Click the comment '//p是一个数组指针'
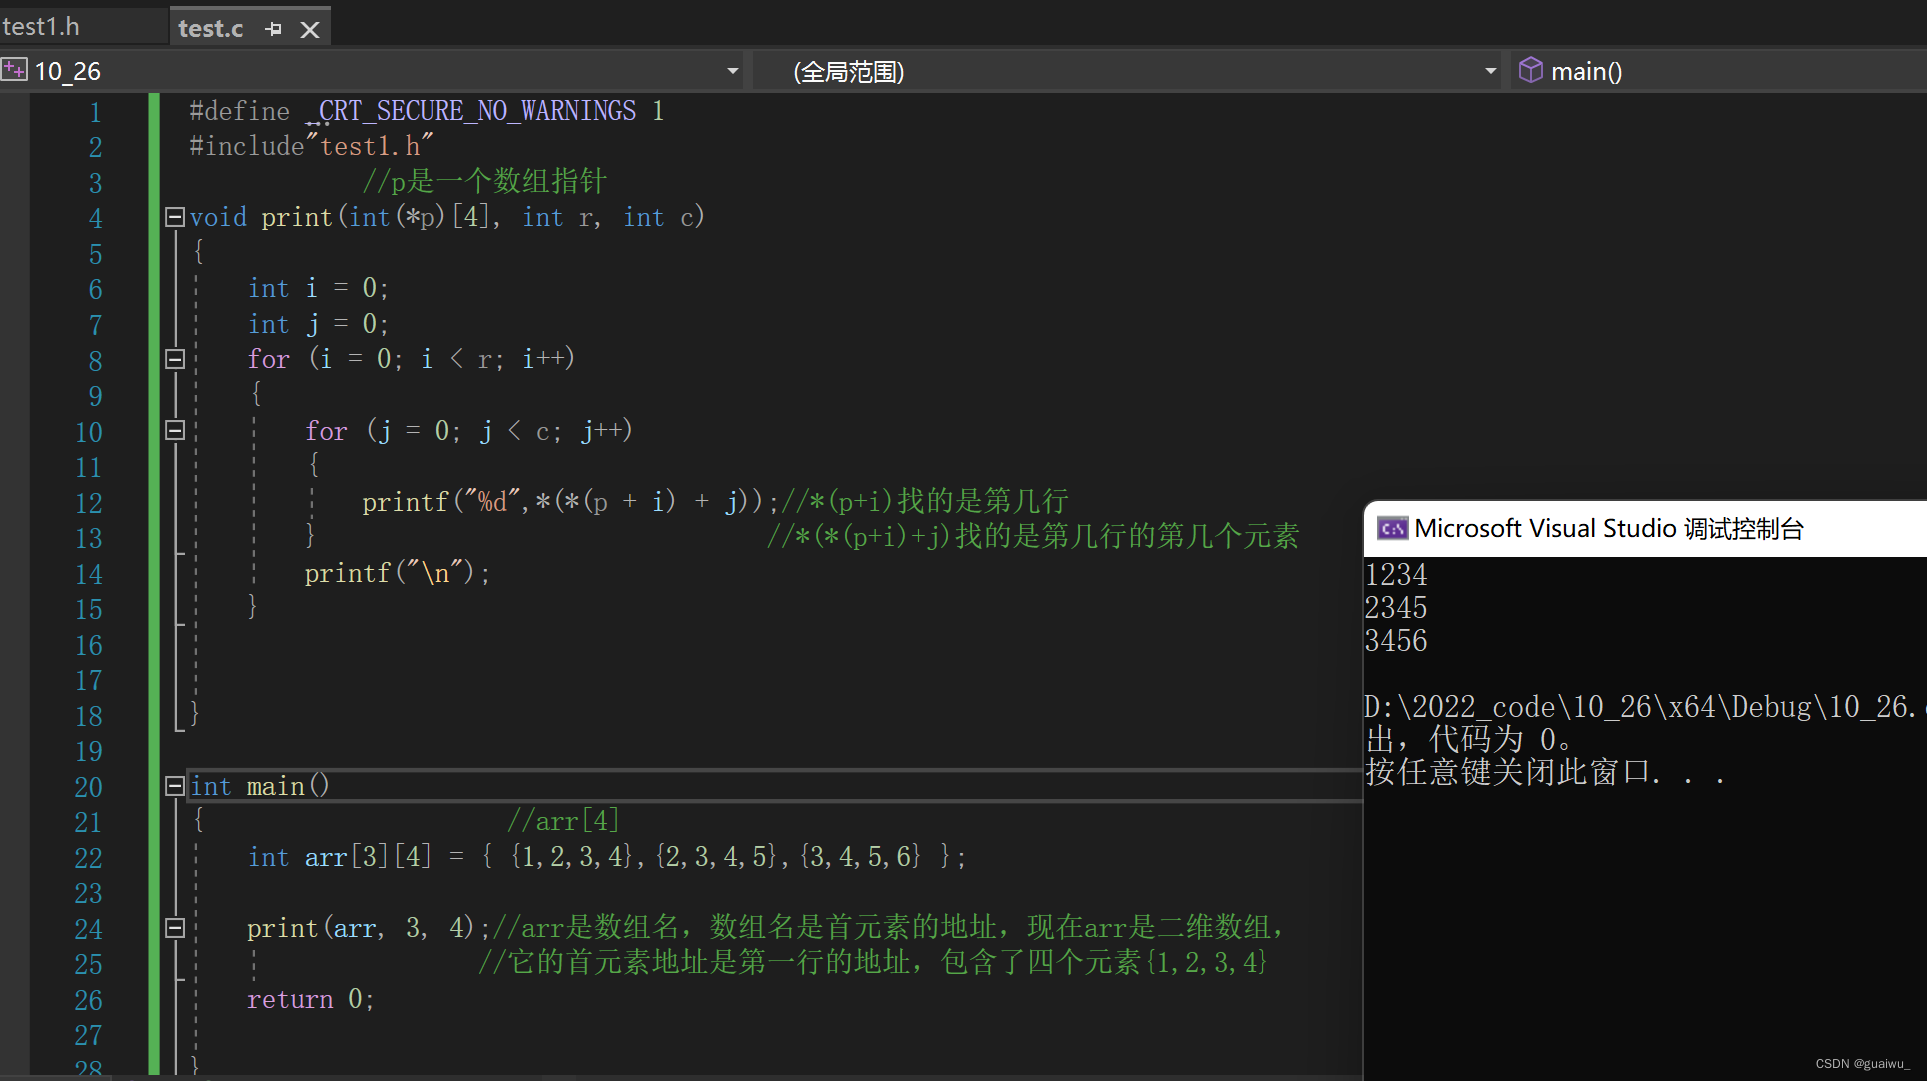 point(484,181)
